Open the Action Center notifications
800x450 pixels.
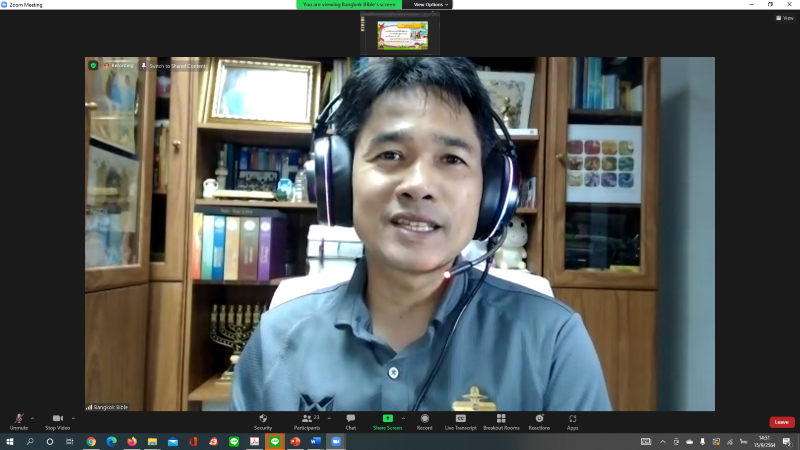[787, 442]
